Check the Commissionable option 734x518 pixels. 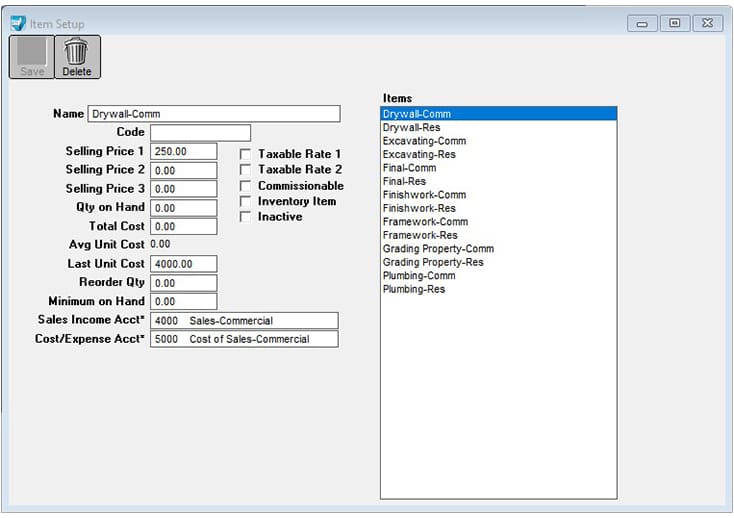click(246, 186)
